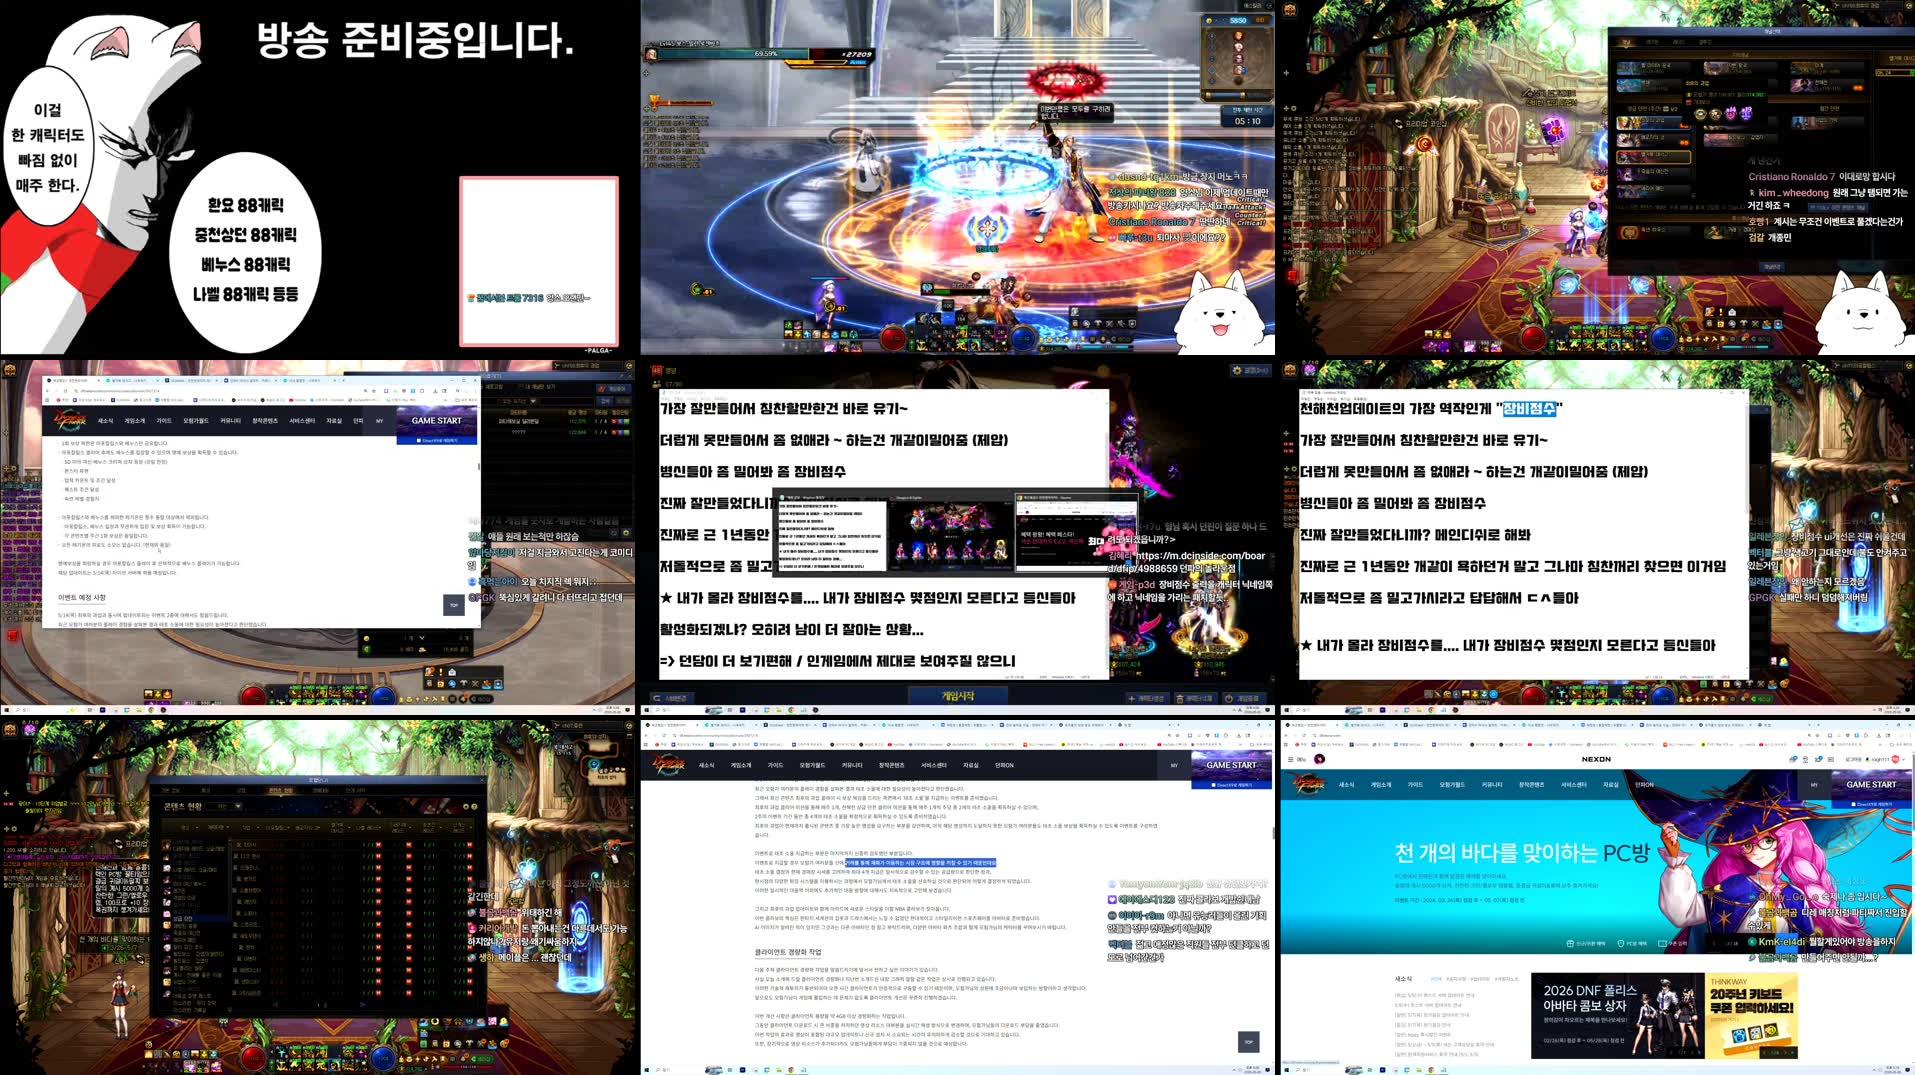
Task: Click GAME START in the browser window over the game lobby
Action: point(436,420)
